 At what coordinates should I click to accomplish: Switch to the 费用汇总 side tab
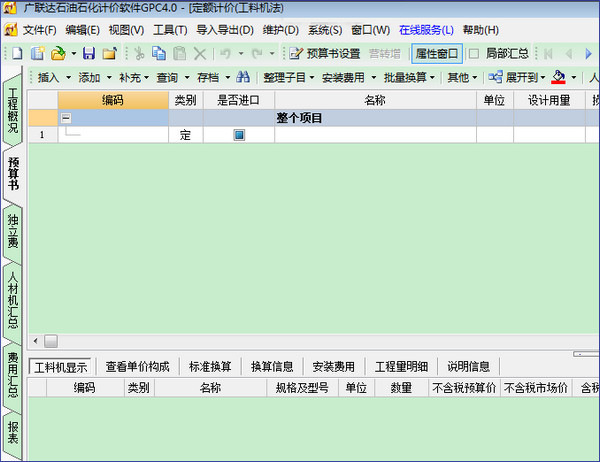coord(13,375)
